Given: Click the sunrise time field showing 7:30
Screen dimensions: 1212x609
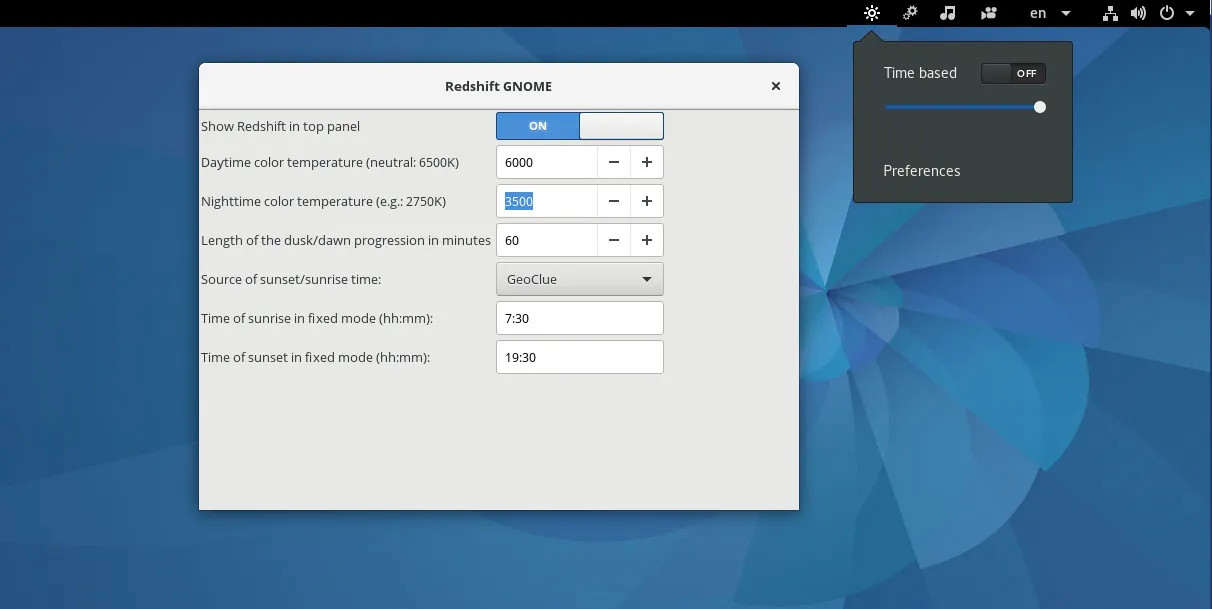Looking at the screenshot, I should click(x=579, y=318).
